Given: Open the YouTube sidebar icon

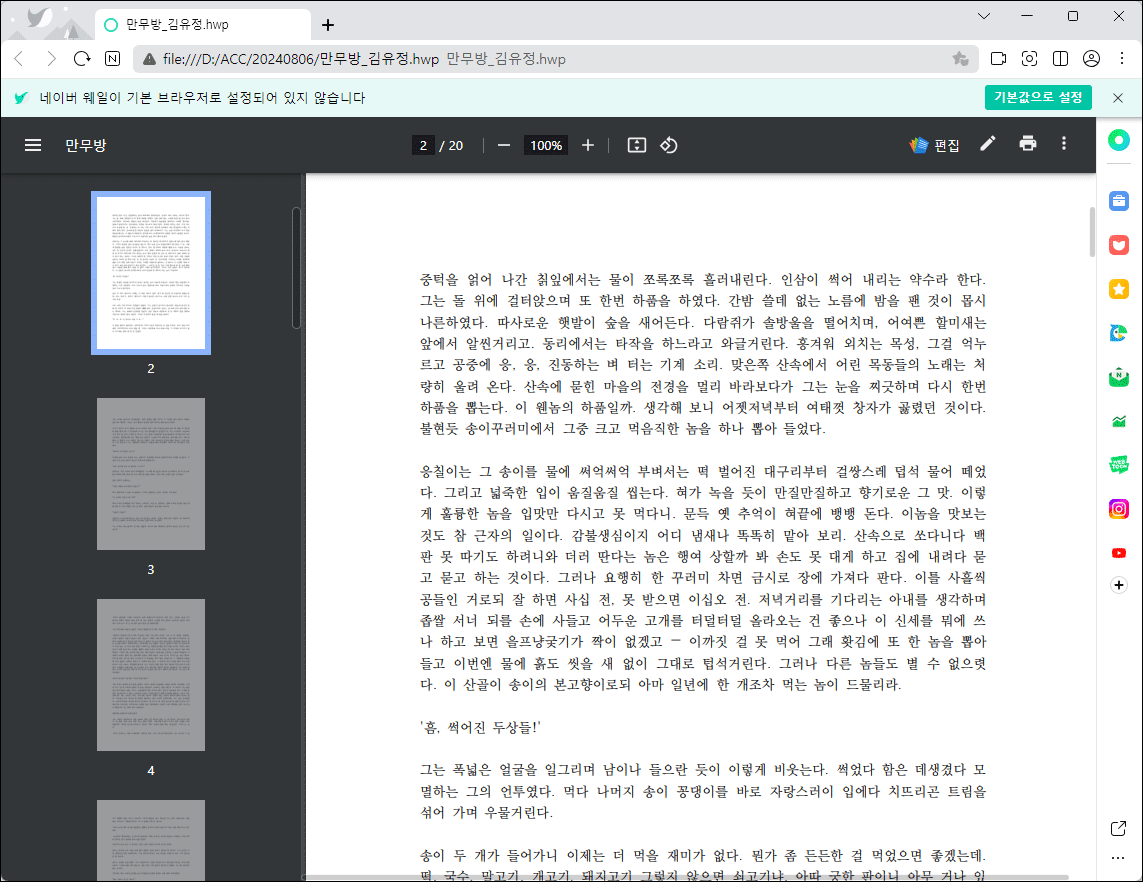Looking at the screenshot, I should click(x=1118, y=553).
